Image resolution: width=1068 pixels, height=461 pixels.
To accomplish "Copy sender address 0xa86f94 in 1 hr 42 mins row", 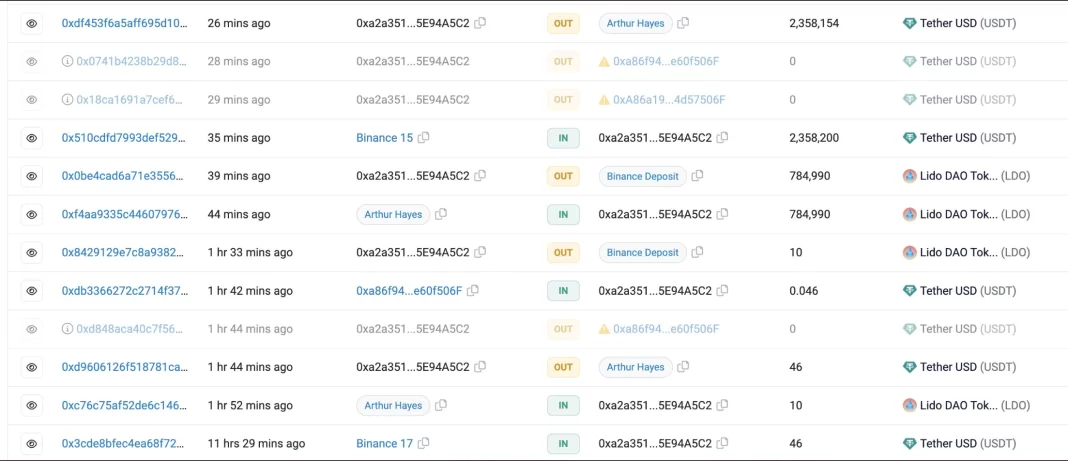I will 473,291.
